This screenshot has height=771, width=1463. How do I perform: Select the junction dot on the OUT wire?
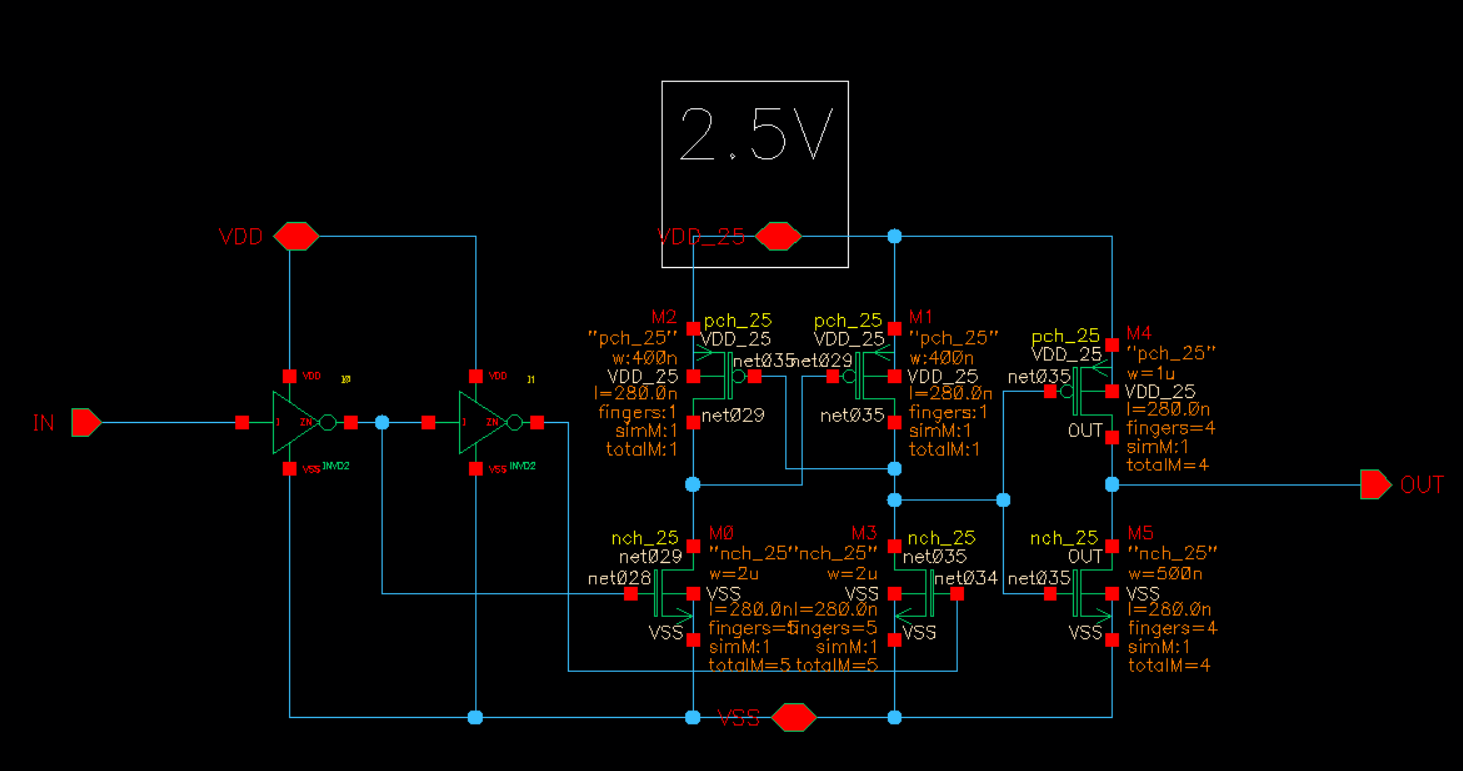(x=1112, y=485)
